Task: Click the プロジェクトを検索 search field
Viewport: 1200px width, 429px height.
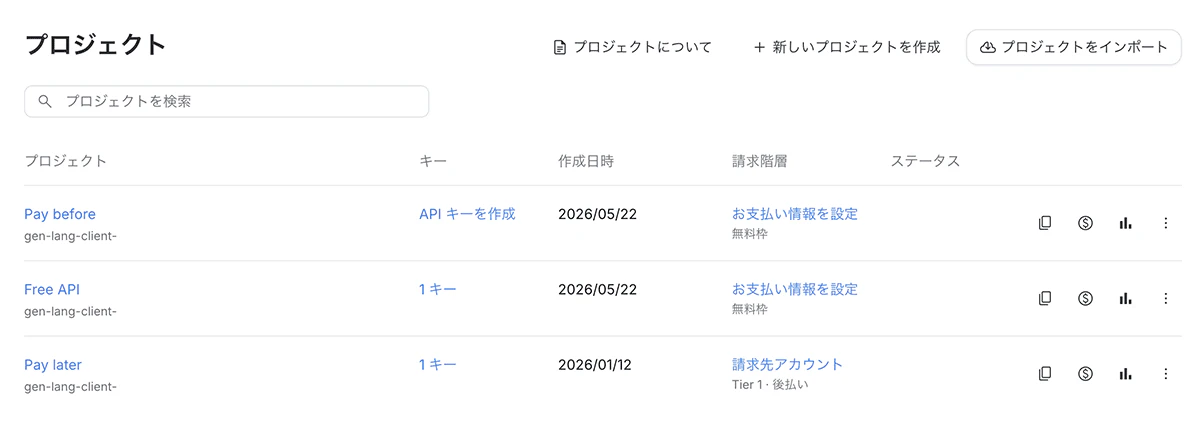Action: coord(227,101)
